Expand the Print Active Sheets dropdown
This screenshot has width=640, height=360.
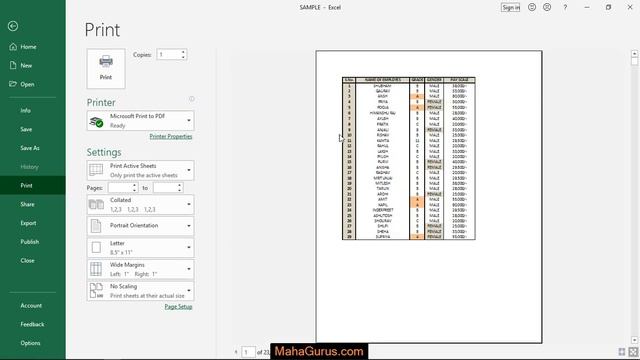(x=140, y=170)
